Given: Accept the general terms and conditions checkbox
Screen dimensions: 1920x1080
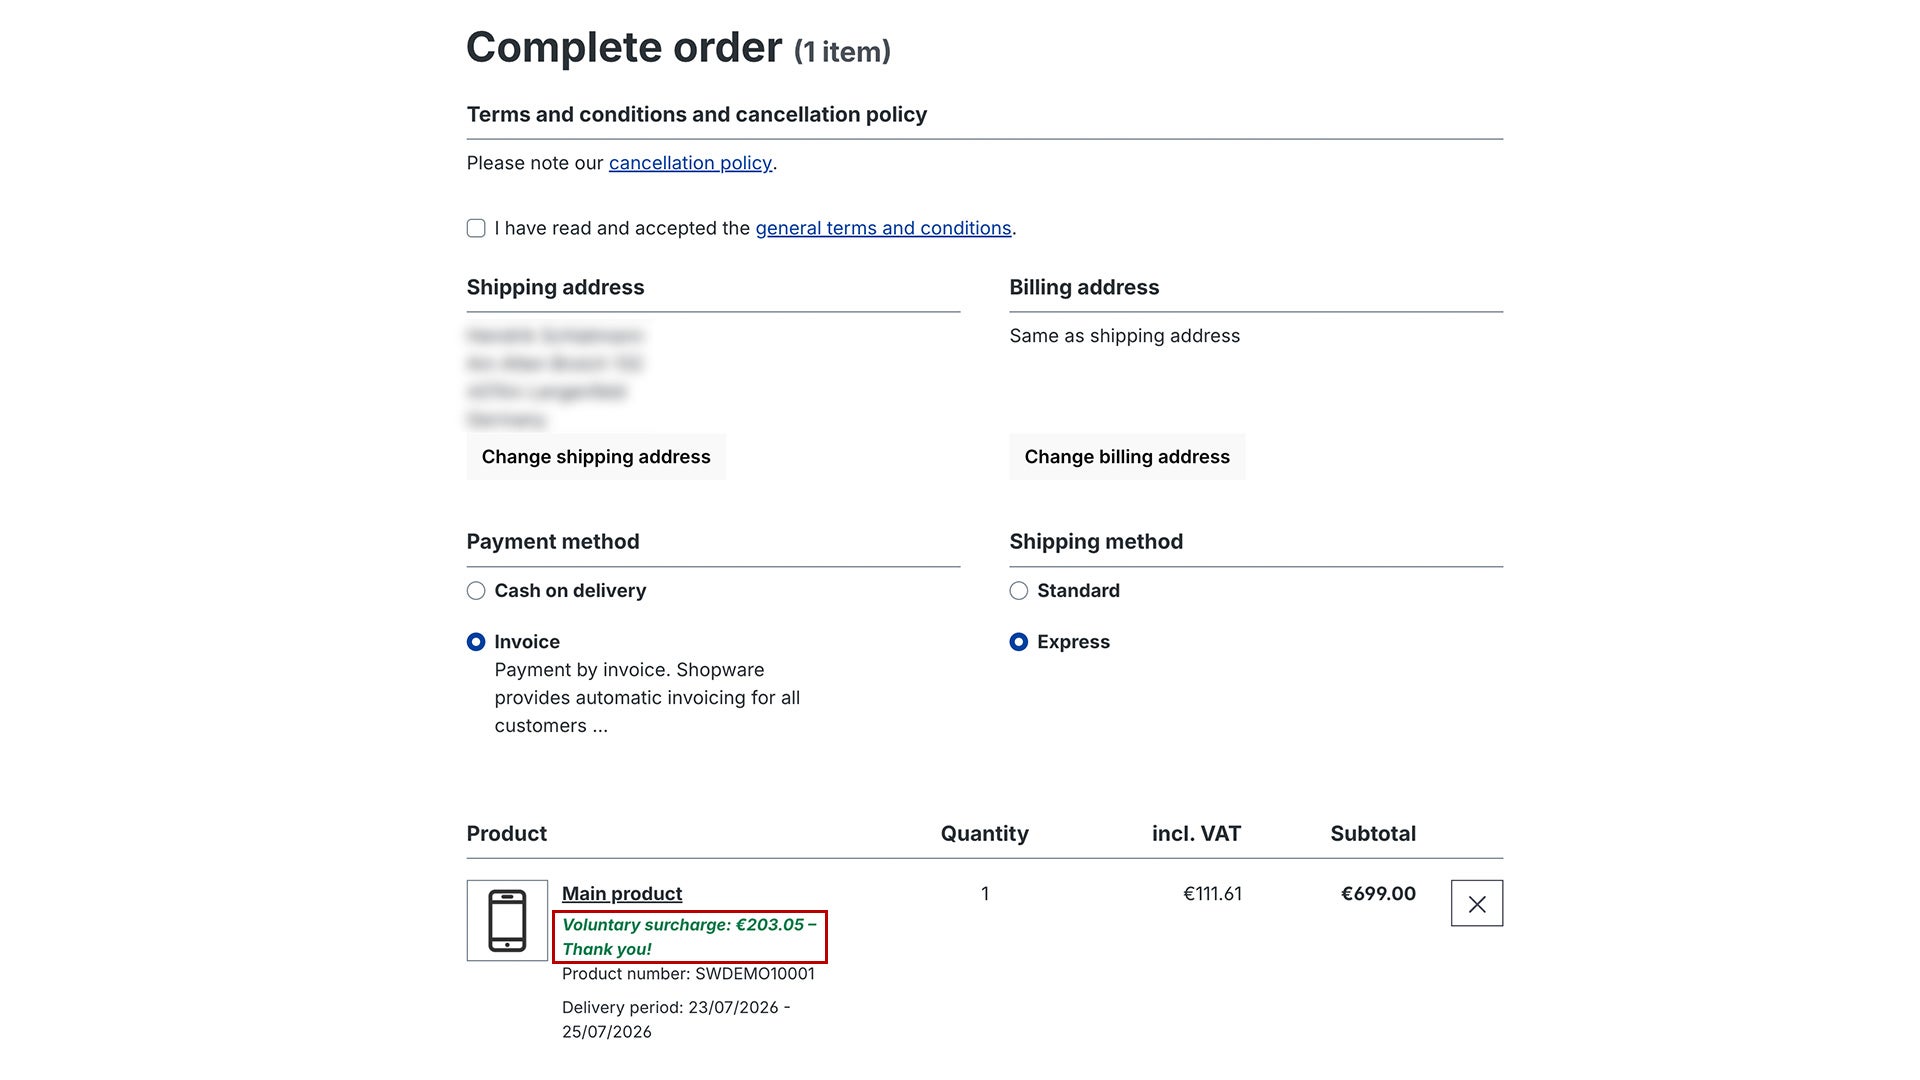Looking at the screenshot, I should [x=476, y=228].
